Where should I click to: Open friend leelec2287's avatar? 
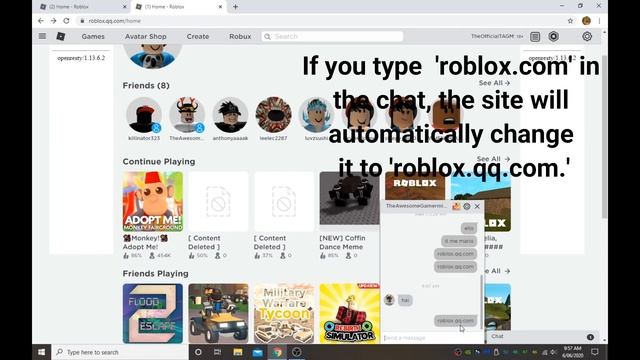(x=273, y=115)
